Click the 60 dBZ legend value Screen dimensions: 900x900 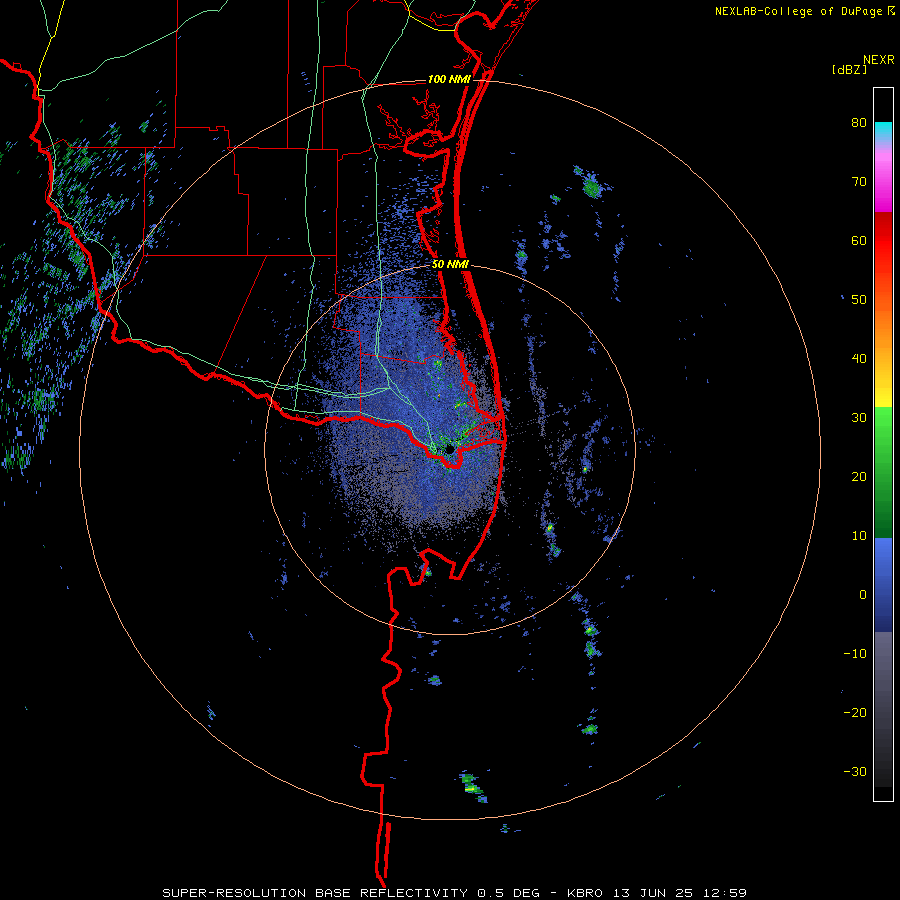[859, 240]
